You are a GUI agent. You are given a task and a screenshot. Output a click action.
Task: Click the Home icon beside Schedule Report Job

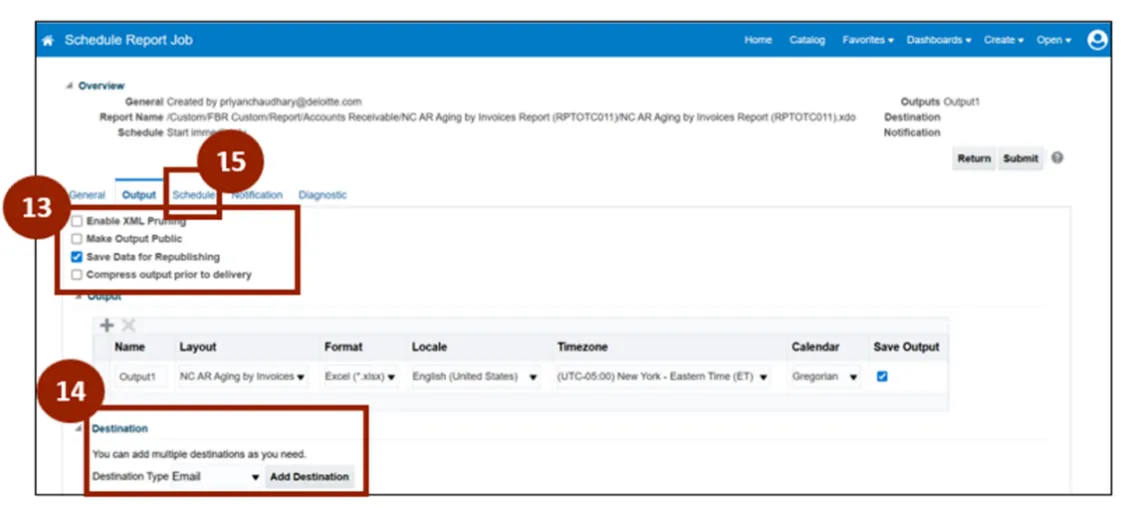click(48, 41)
